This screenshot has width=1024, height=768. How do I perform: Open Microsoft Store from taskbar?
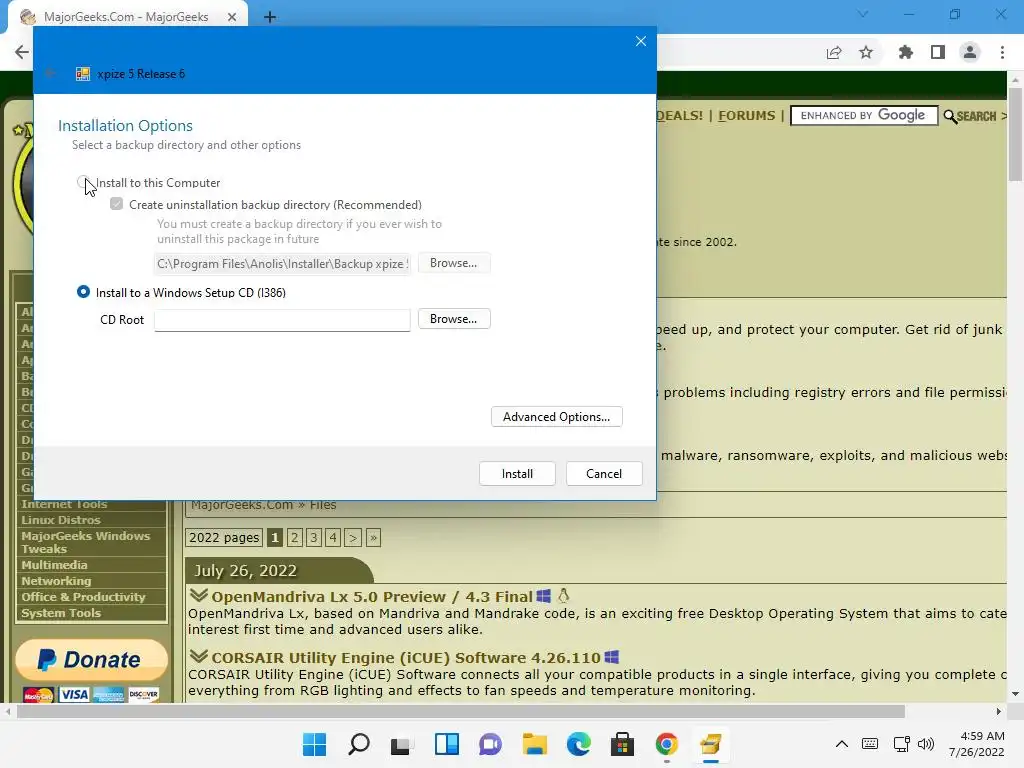click(x=622, y=744)
